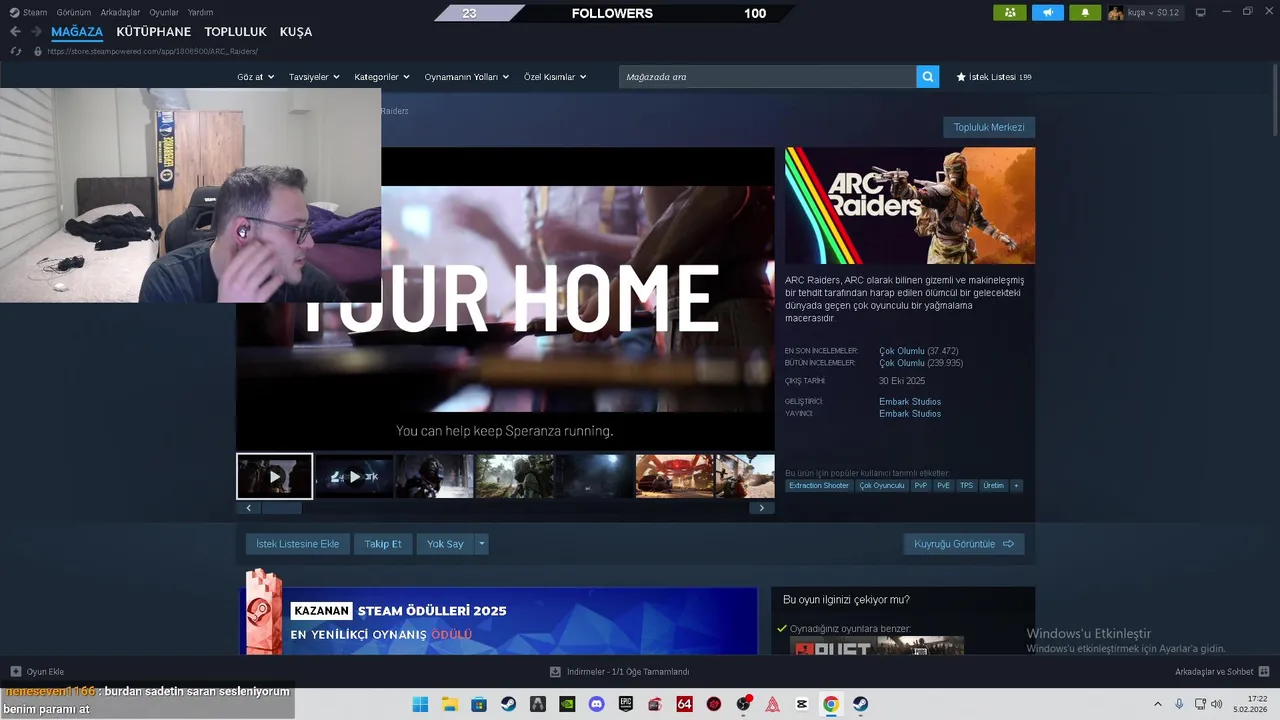Open Windows Start menu
The image size is (1280, 720).
click(x=420, y=704)
